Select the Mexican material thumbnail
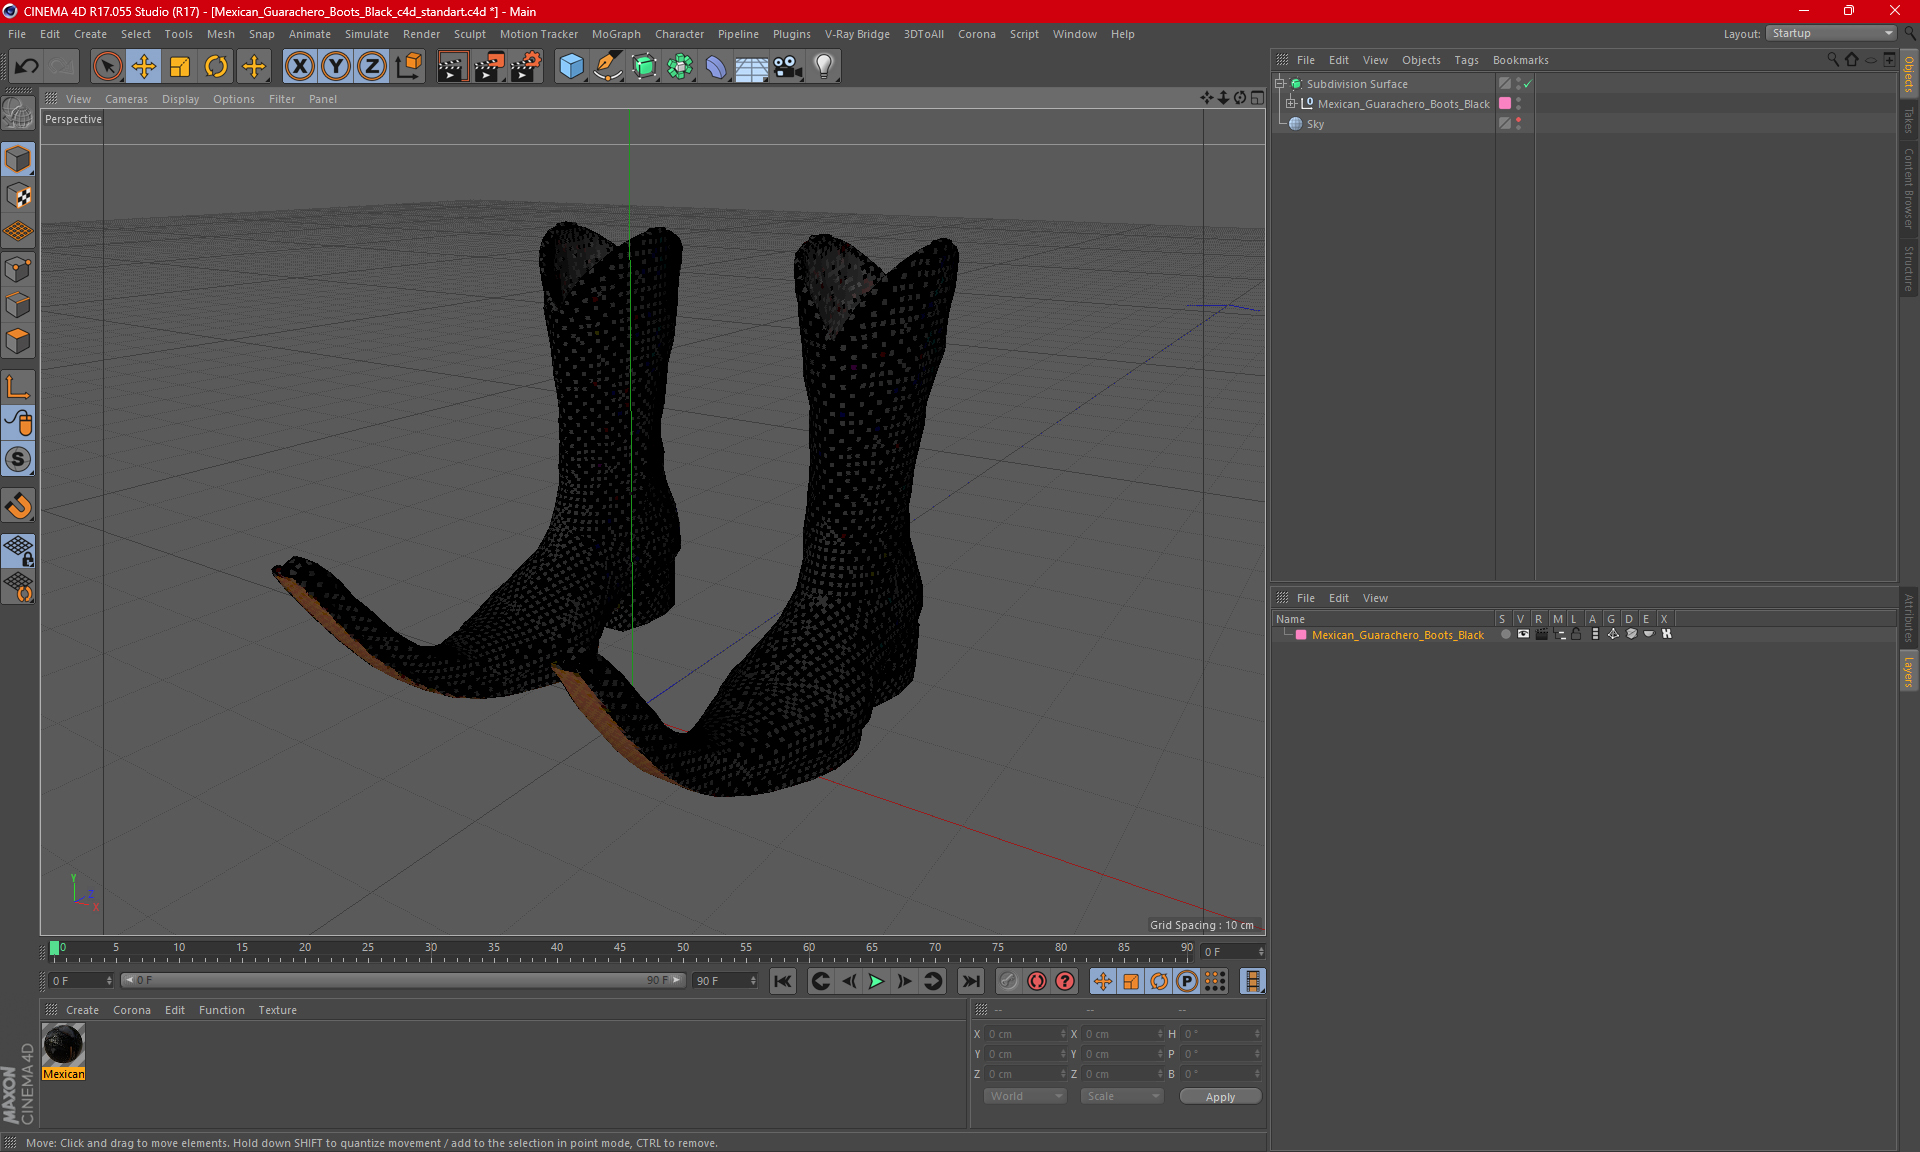This screenshot has width=1920, height=1152. click(63, 1046)
